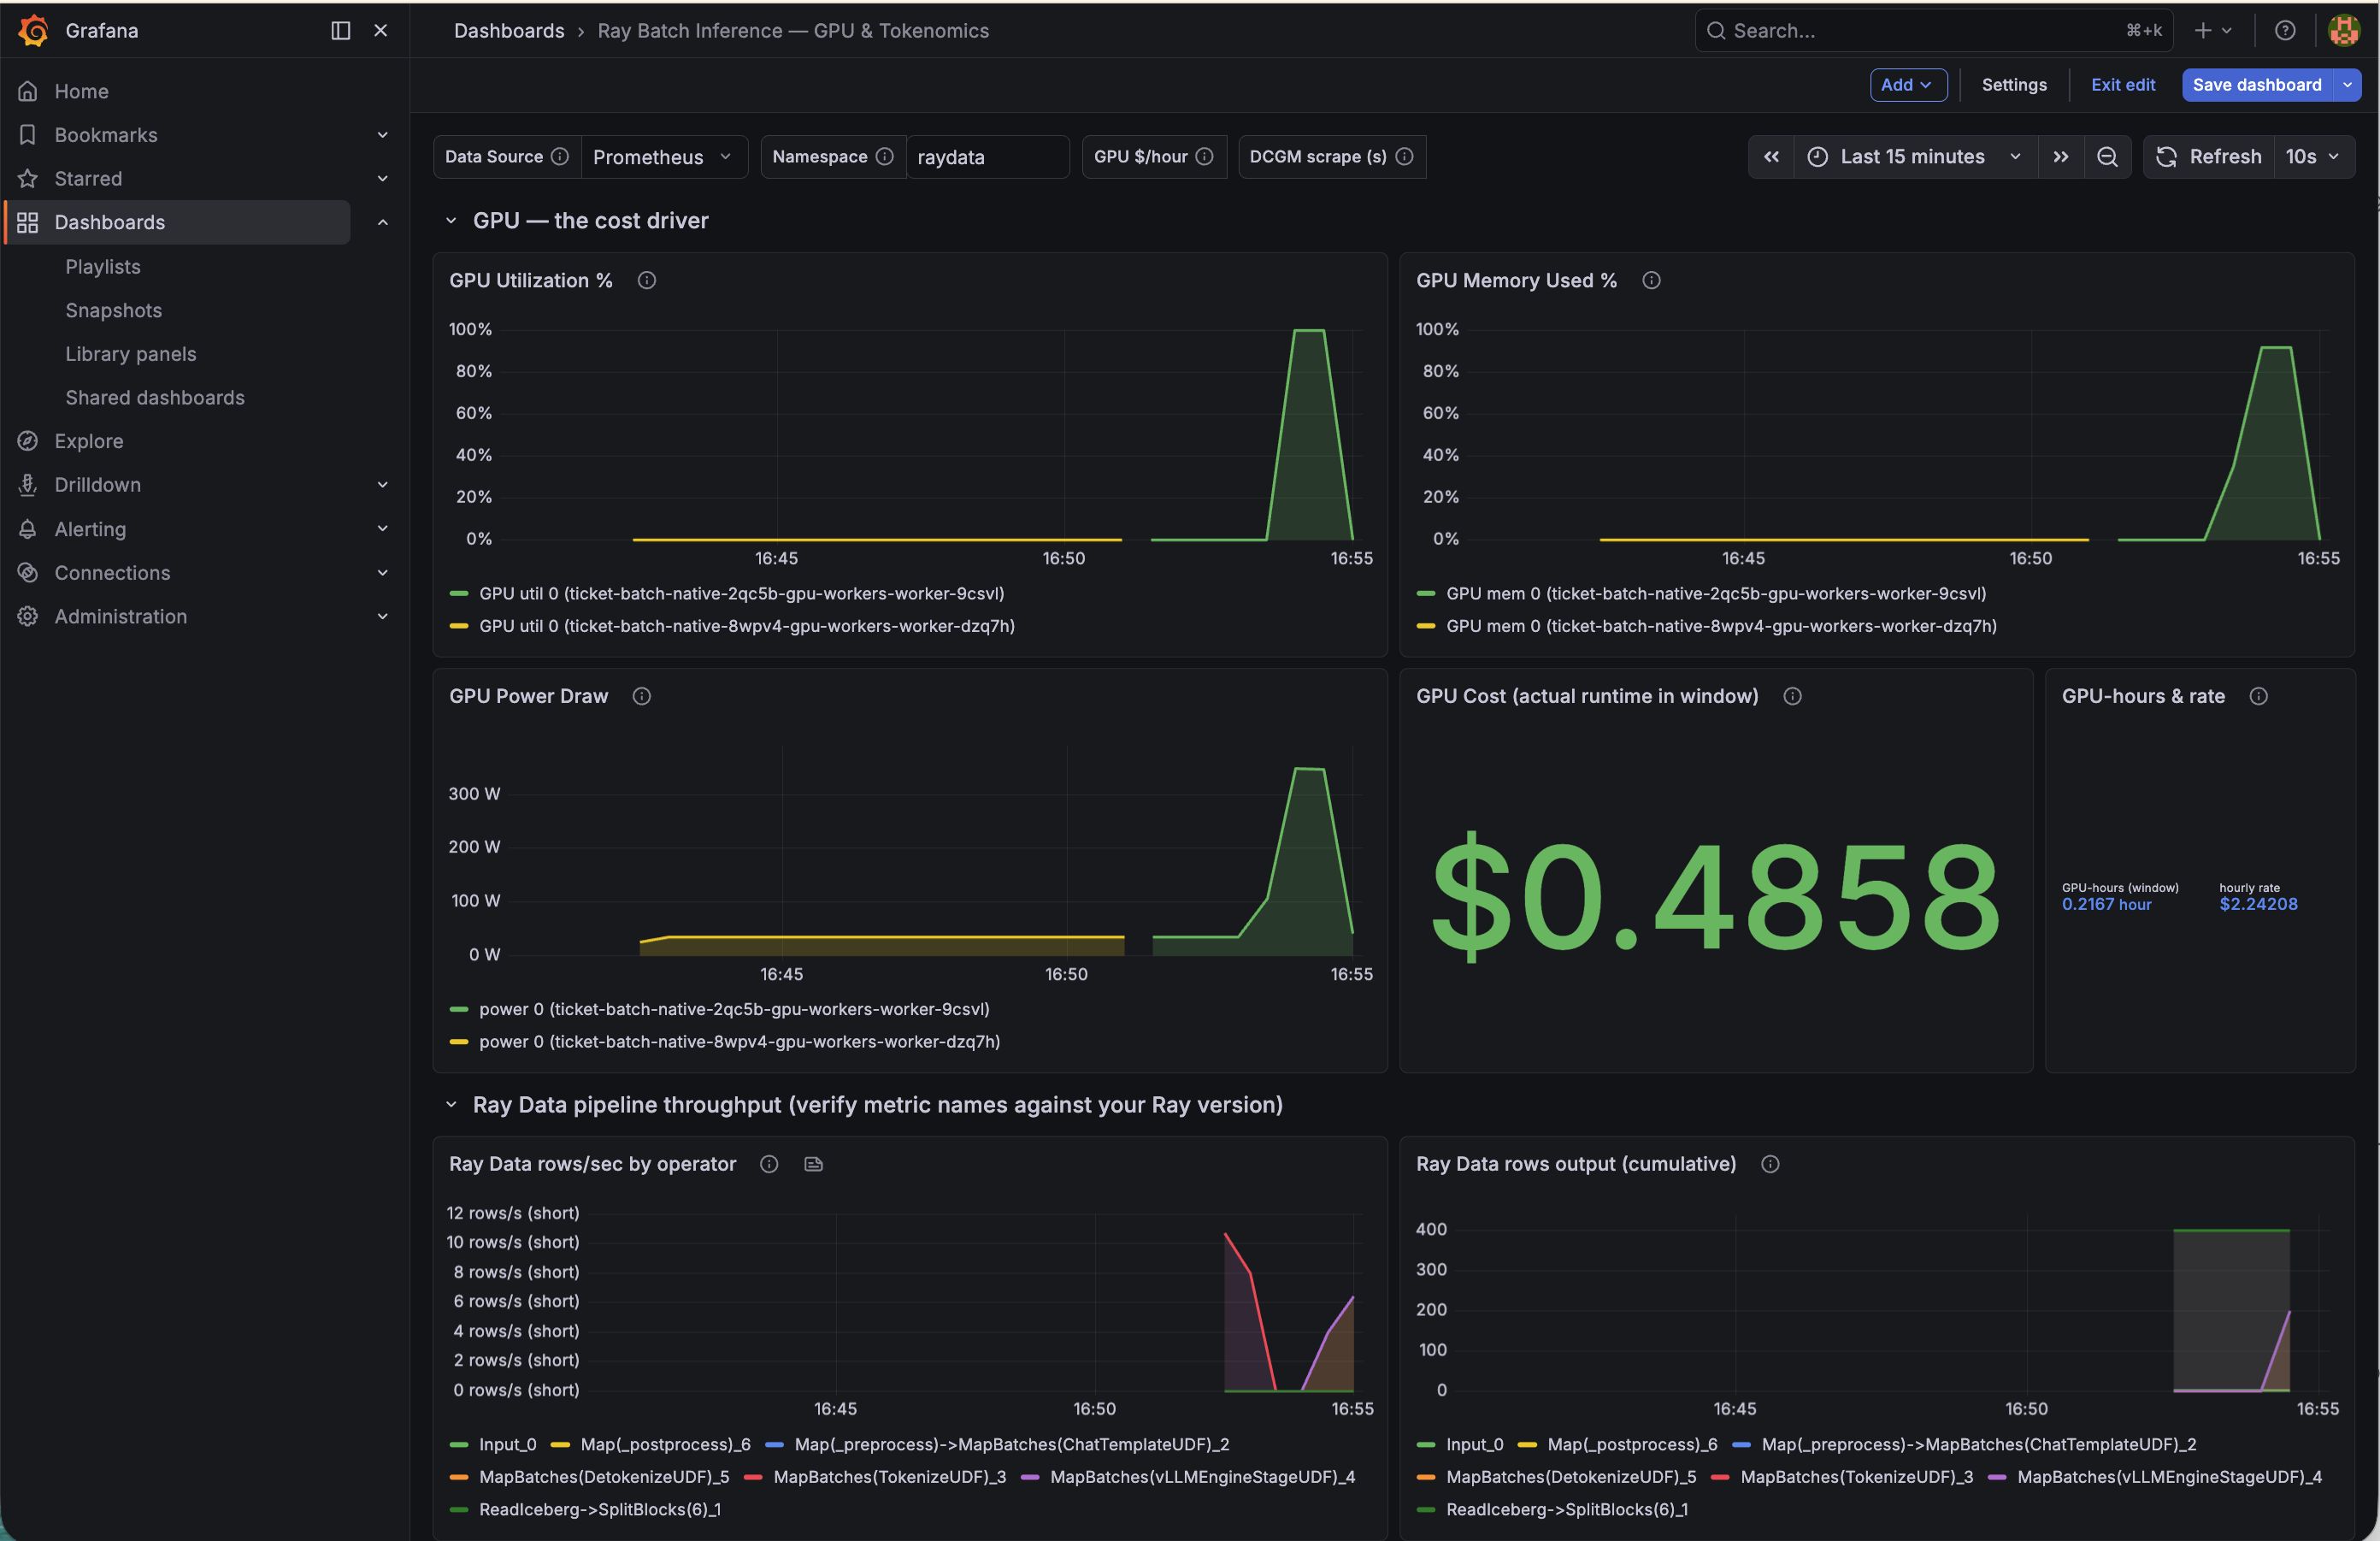Screen dimensions: 2380x1541
Task: Click the Dashboards breadcrumb link
Action: click(x=509, y=31)
